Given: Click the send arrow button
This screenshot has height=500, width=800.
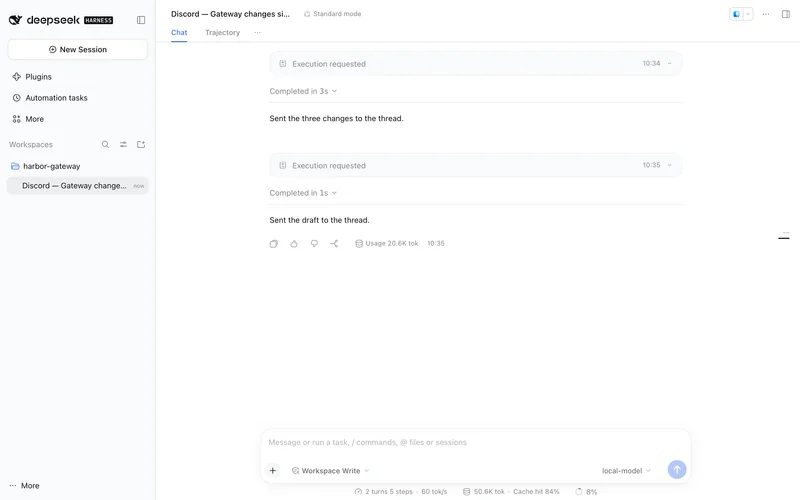Looking at the screenshot, I should coord(677,469).
